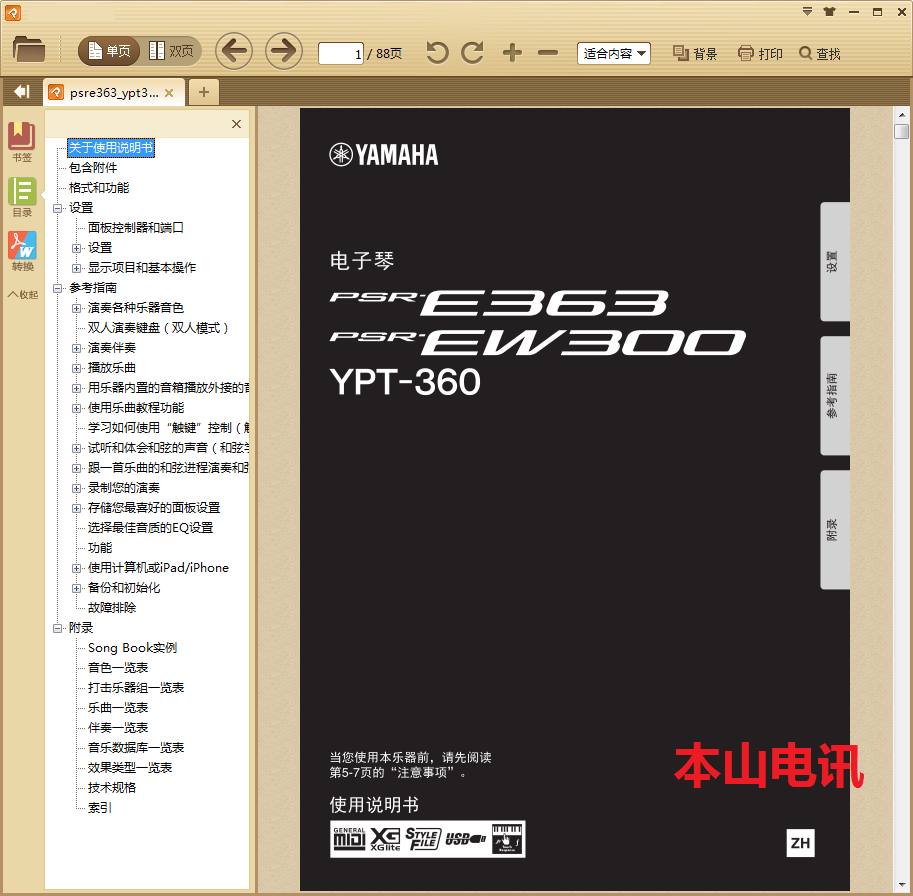Select 选择最佳音质的EQ设置 entry

click(x=150, y=528)
